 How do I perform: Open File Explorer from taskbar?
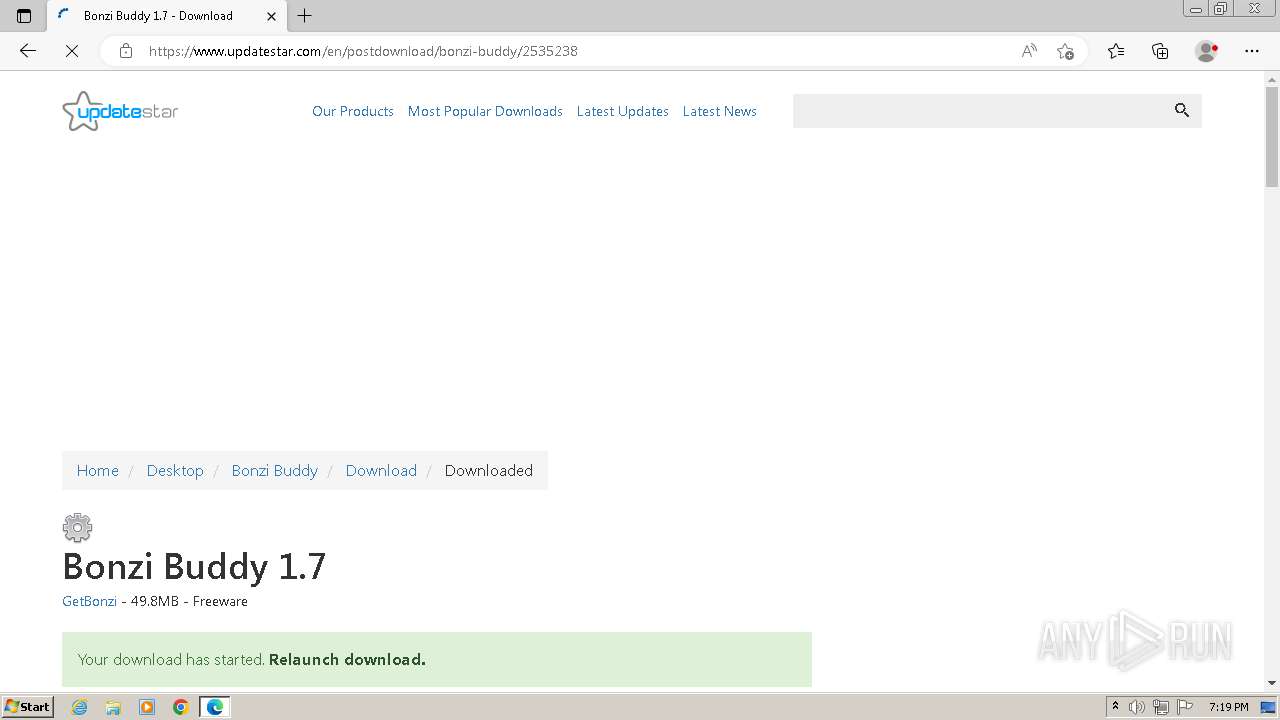(x=113, y=707)
